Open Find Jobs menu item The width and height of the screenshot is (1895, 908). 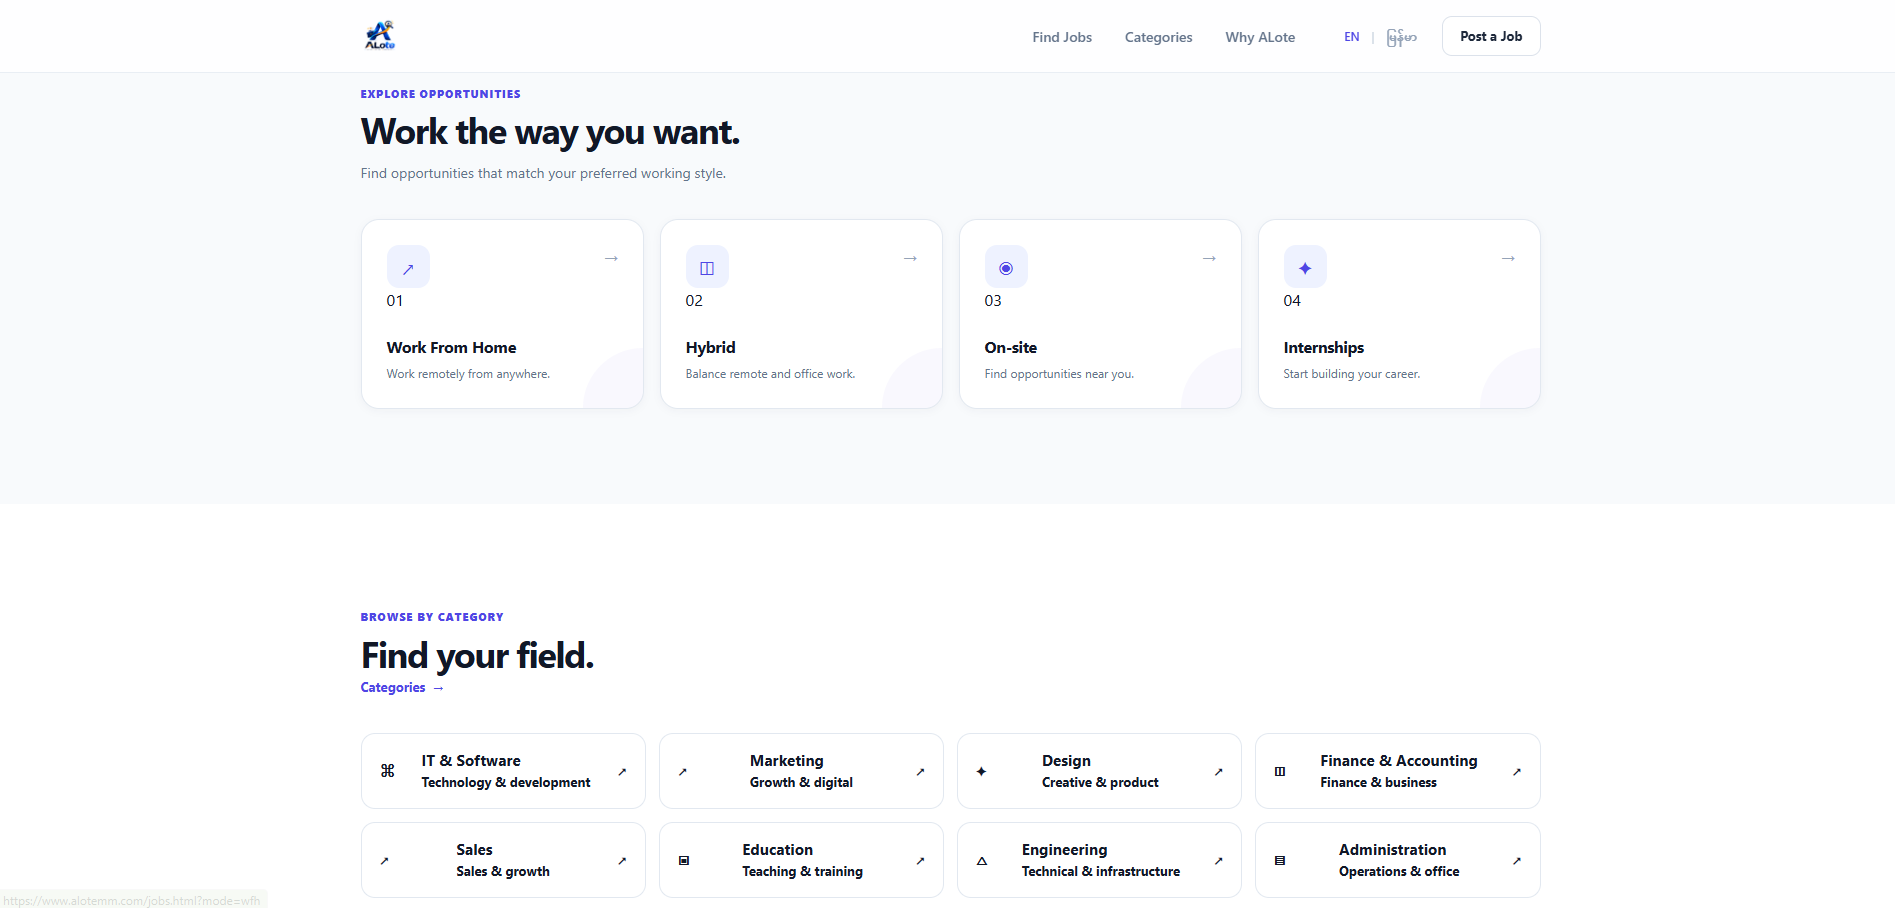pyautogui.click(x=1062, y=37)
